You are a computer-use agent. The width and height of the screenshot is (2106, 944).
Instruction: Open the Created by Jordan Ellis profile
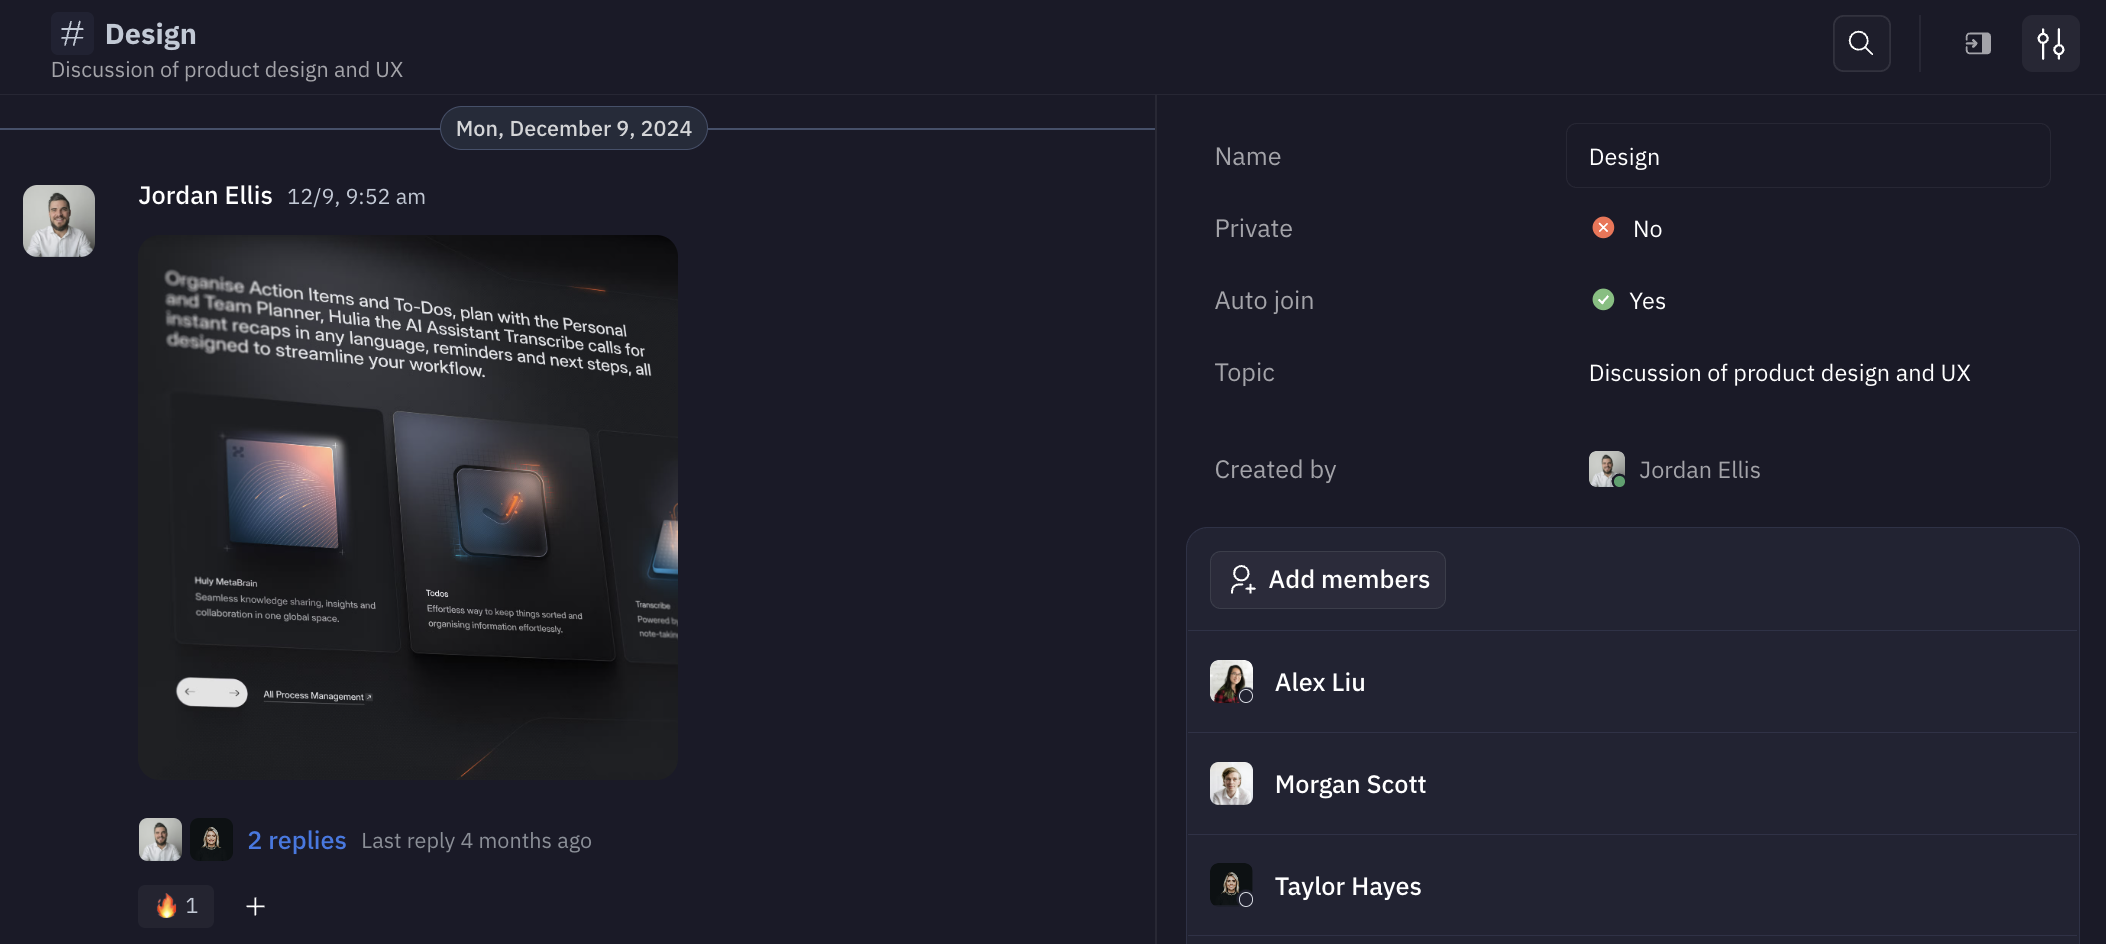[x=1675, y=469]
